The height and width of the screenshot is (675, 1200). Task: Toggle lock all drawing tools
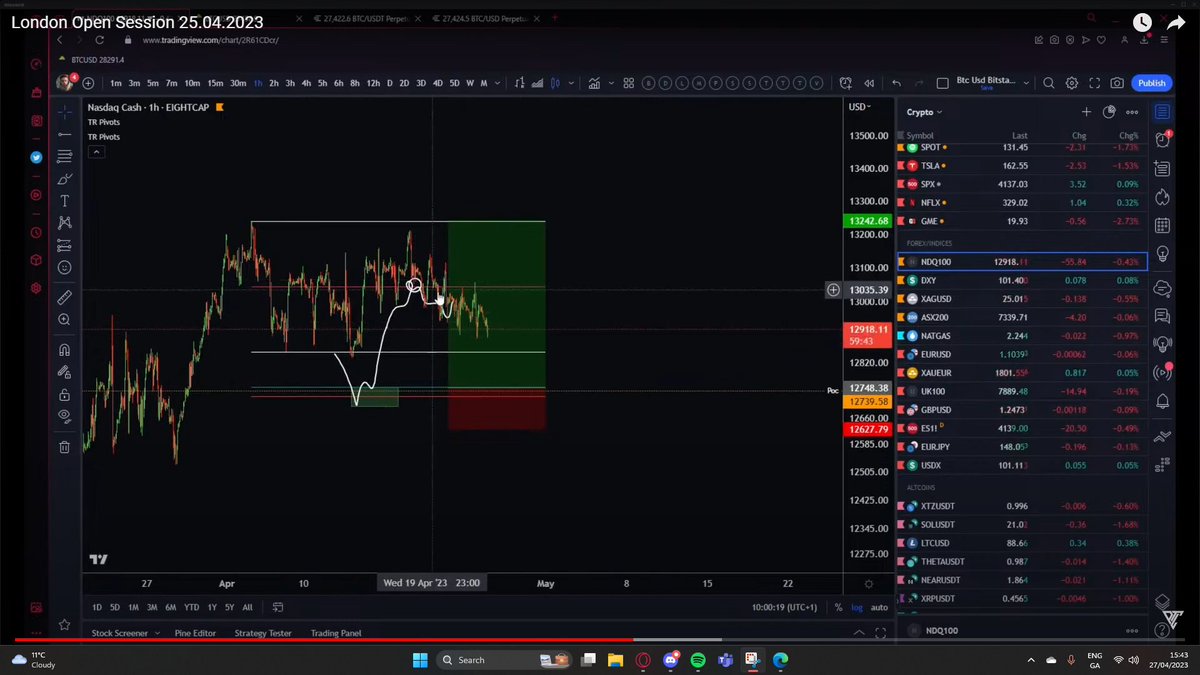[x=64, y=393]
